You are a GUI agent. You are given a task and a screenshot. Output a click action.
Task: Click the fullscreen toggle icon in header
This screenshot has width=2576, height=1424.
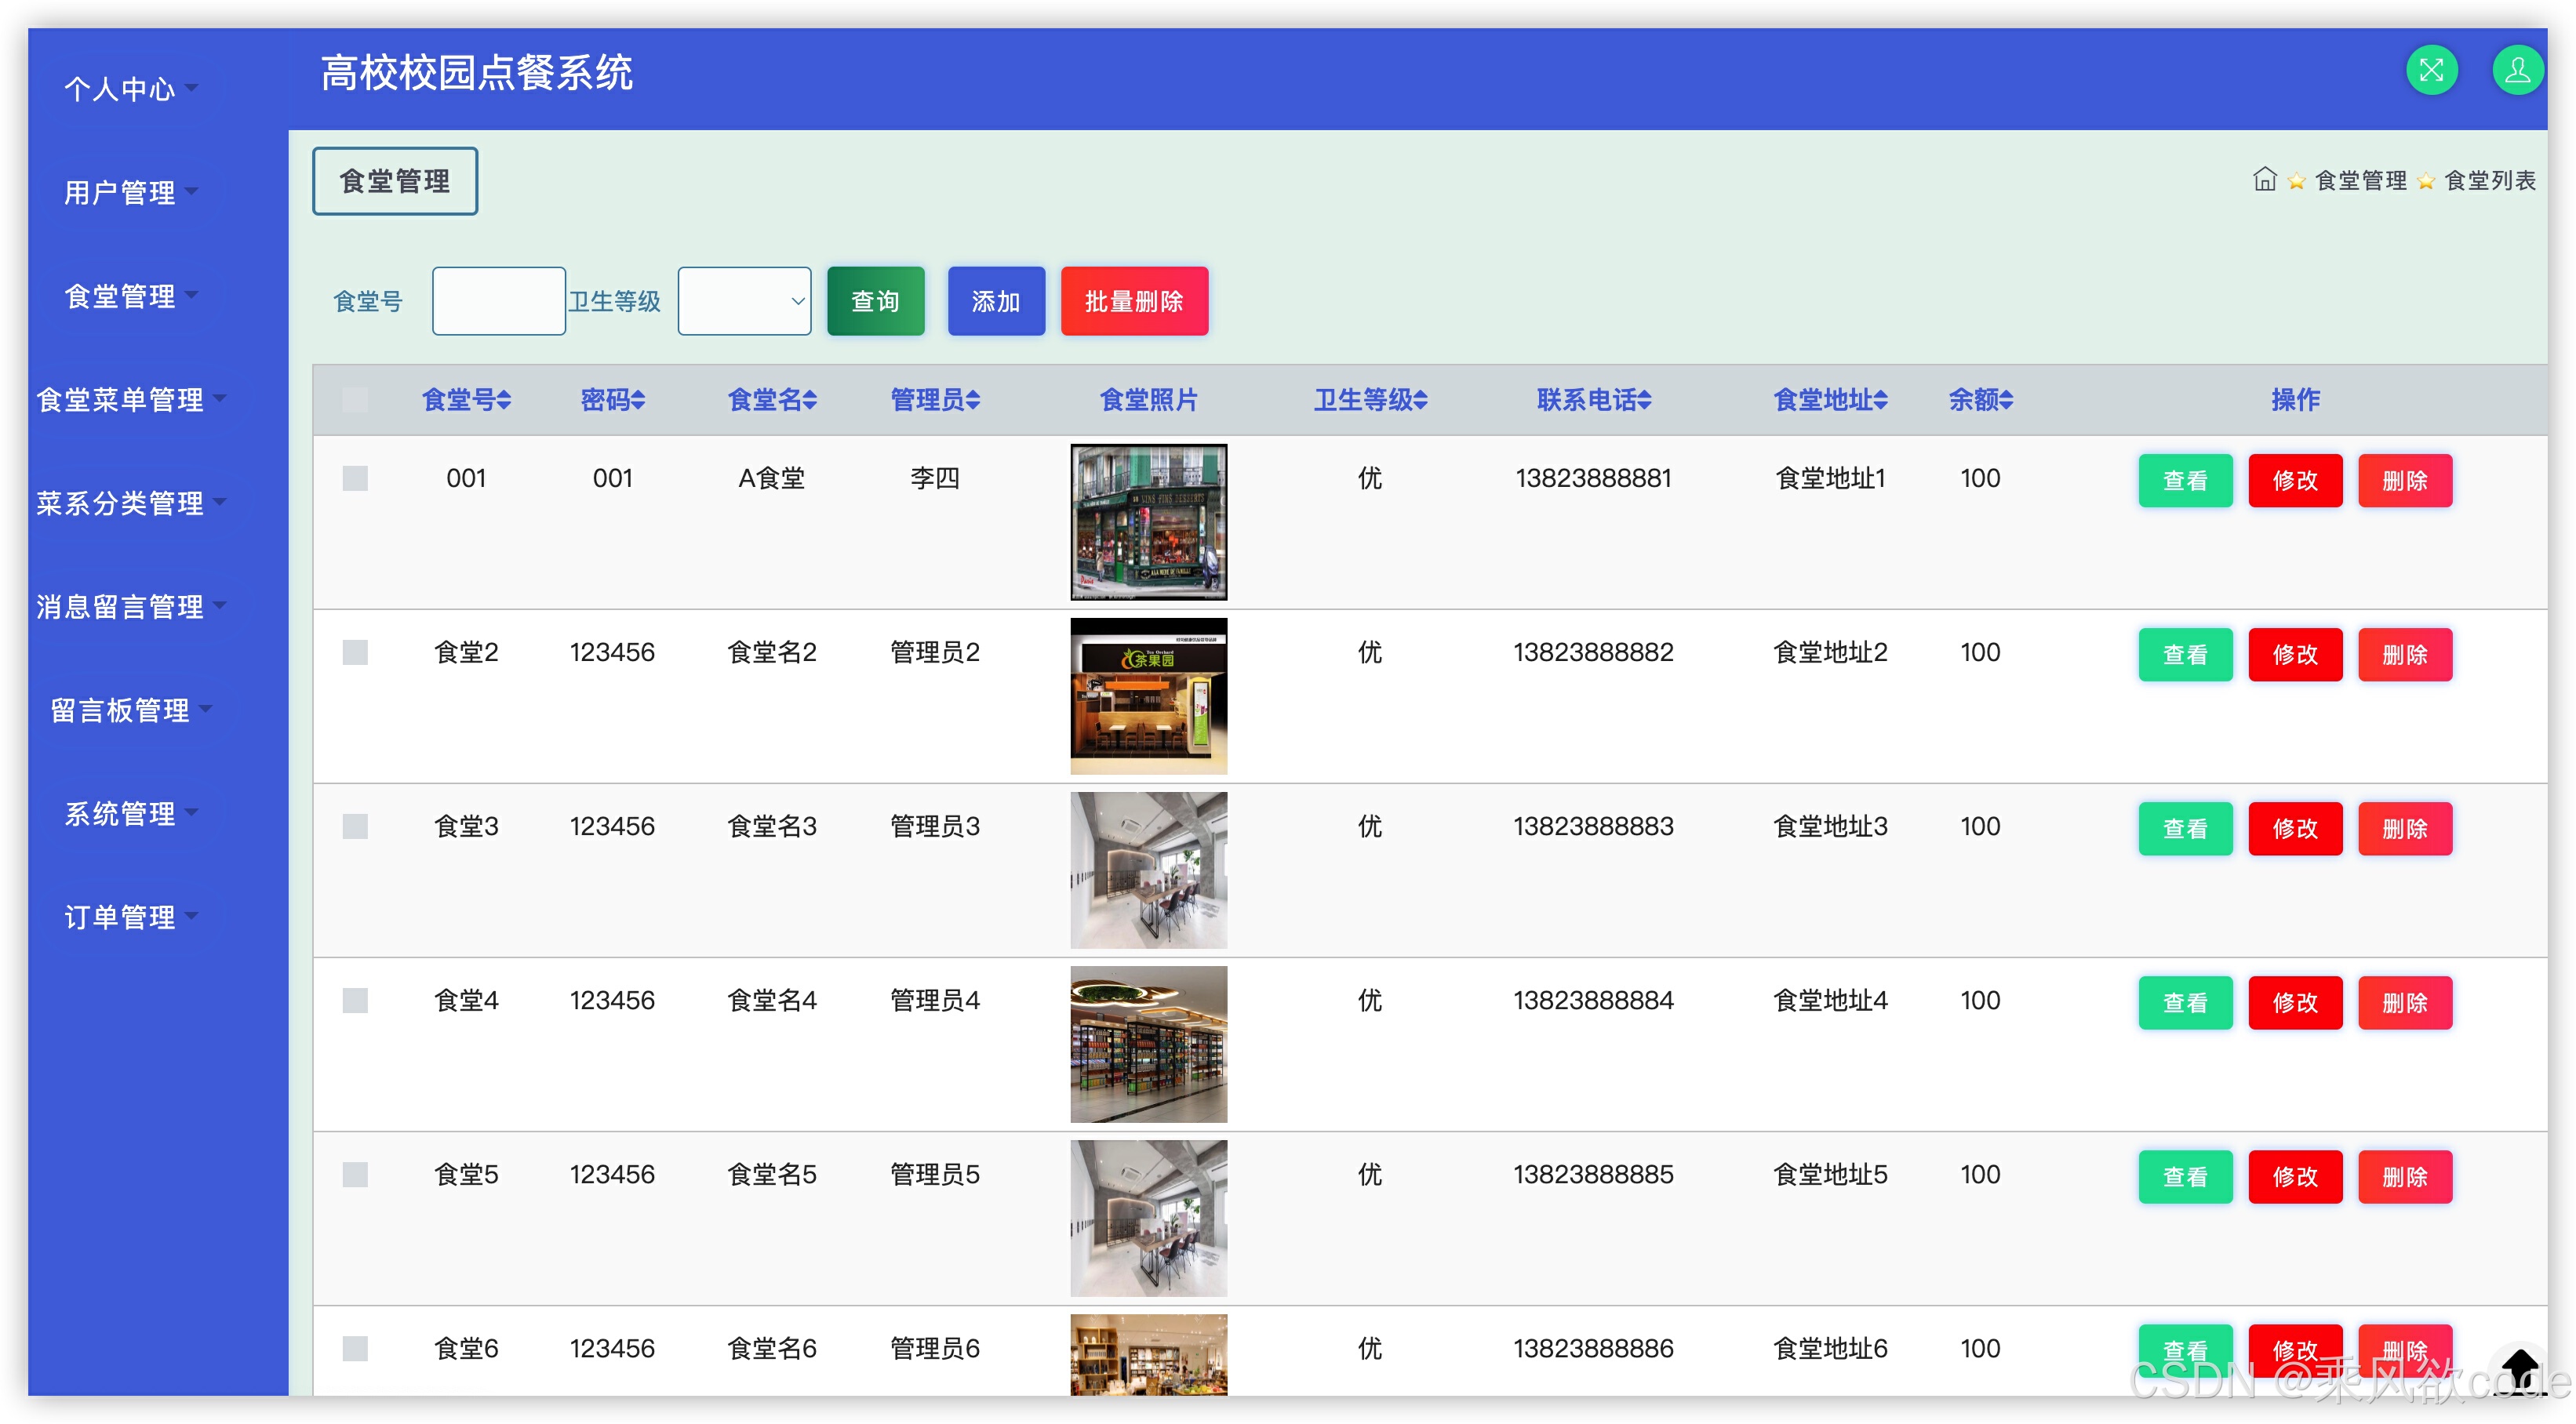pyautogui.click(x=2431, y=71)
